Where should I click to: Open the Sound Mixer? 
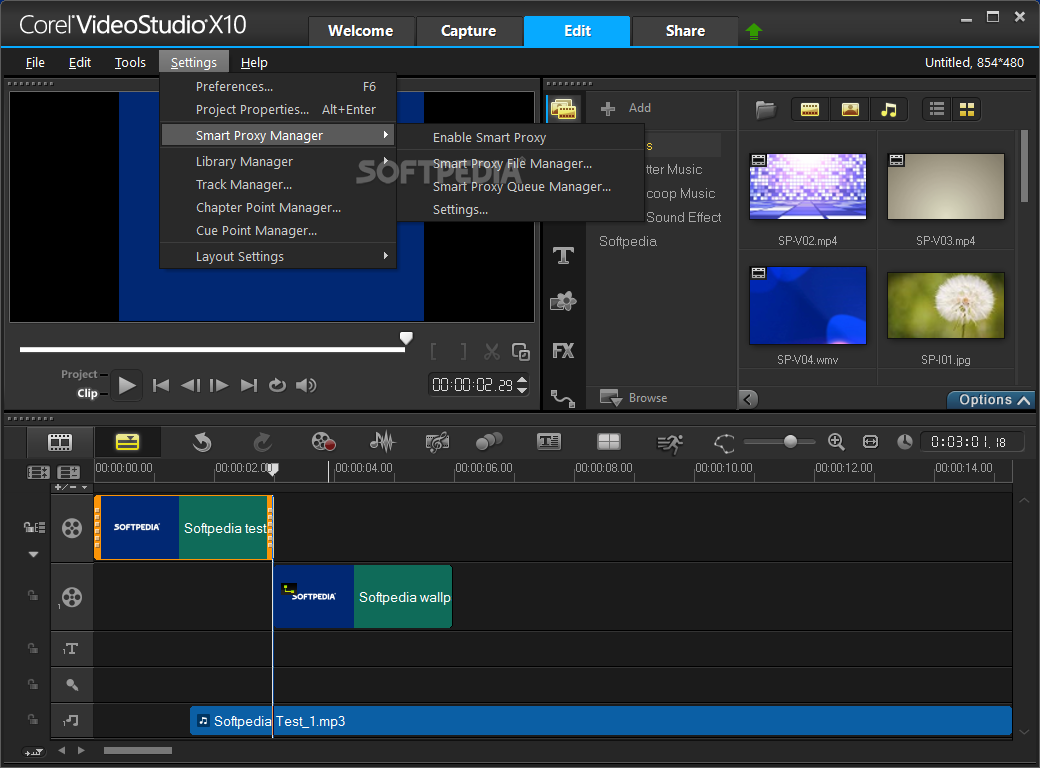click(x=383, y=442)
